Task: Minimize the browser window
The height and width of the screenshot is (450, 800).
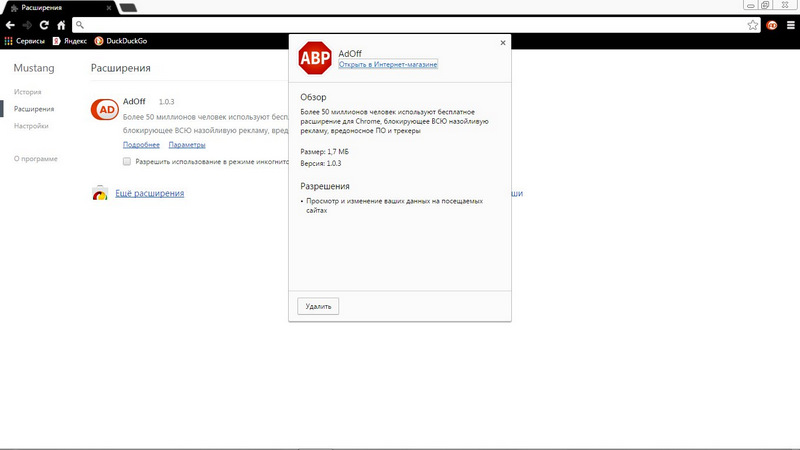Action: tap(750, 5)
